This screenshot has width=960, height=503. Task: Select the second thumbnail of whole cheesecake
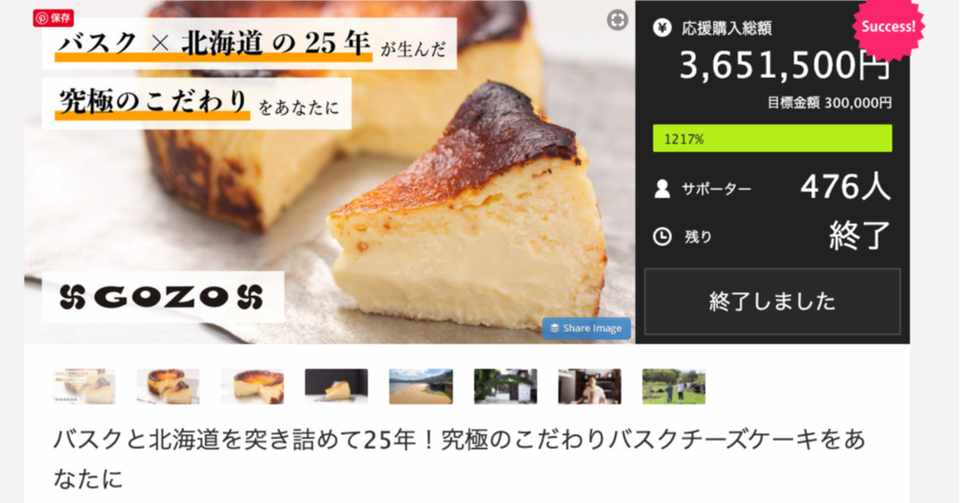click(x=168, y=386)
